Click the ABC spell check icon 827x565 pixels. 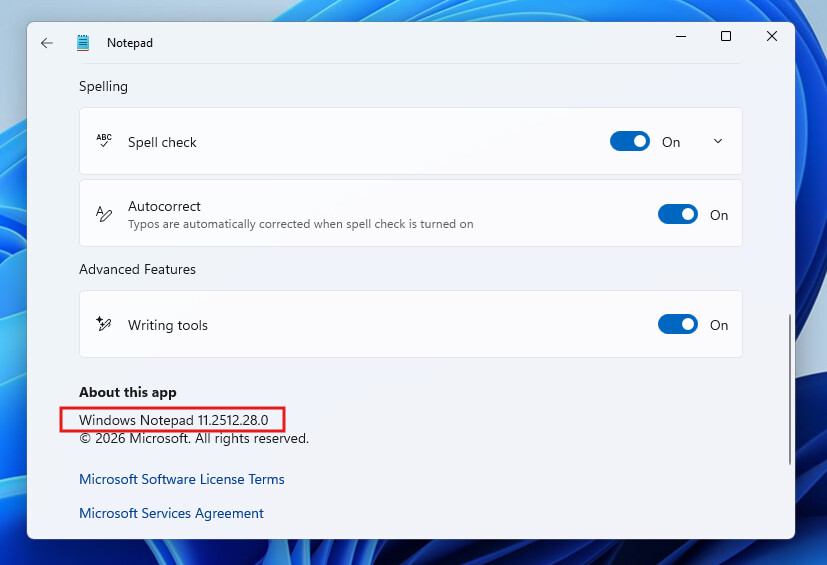coord(104,141)
